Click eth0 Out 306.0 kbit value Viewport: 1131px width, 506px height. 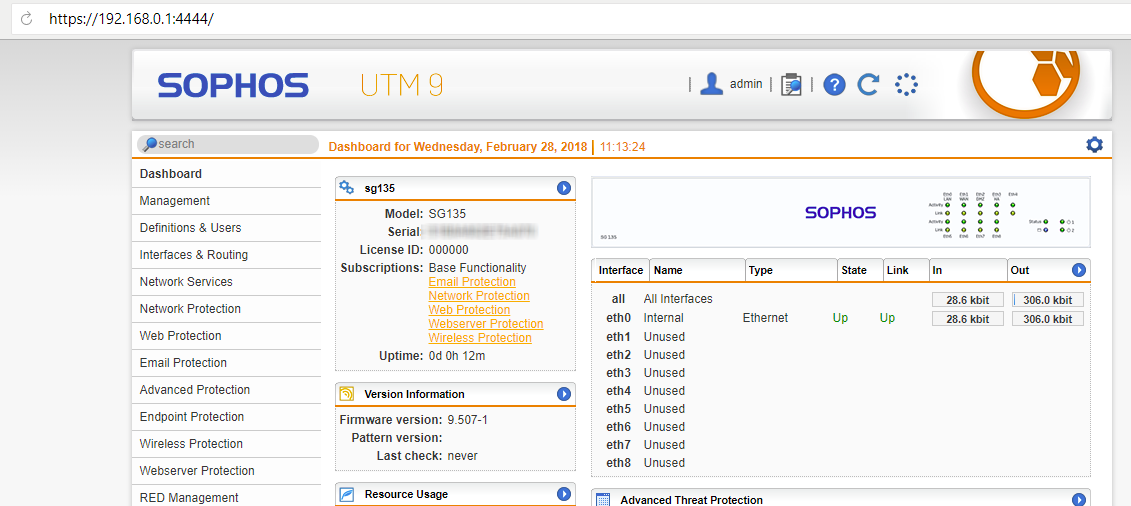pyautogui.click(x=1048, y=319)
